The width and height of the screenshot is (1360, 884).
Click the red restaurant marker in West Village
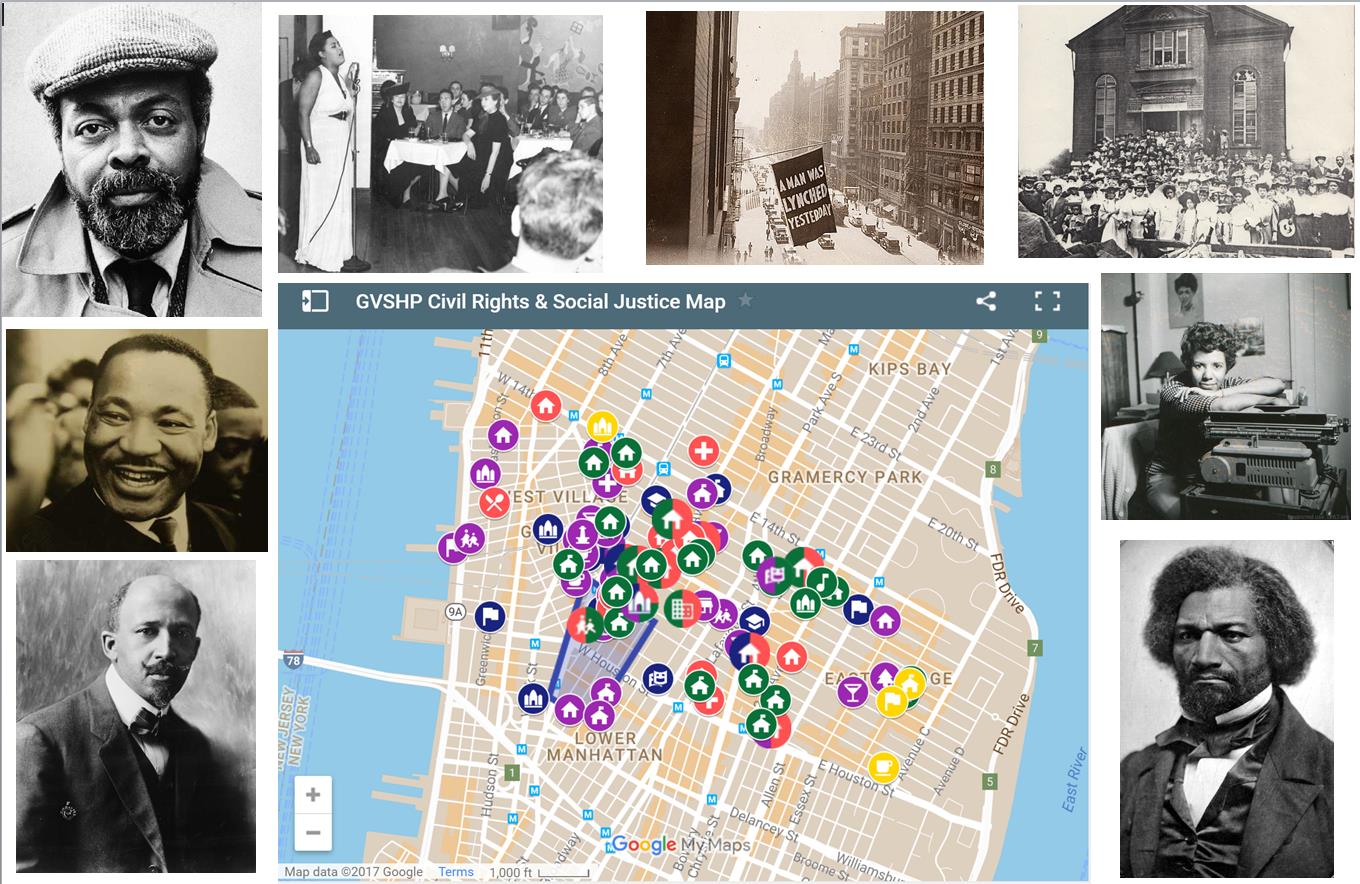[492, 500]
